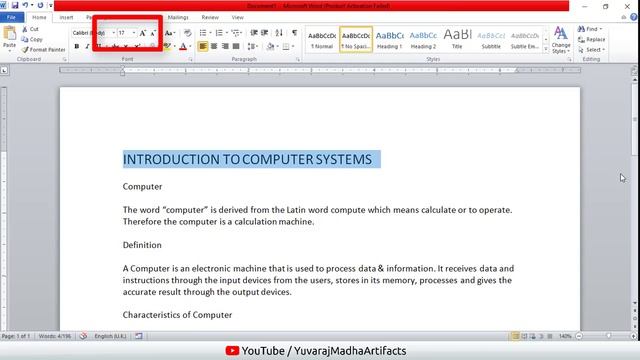Apply the Normal style

[x=322, y=40]
